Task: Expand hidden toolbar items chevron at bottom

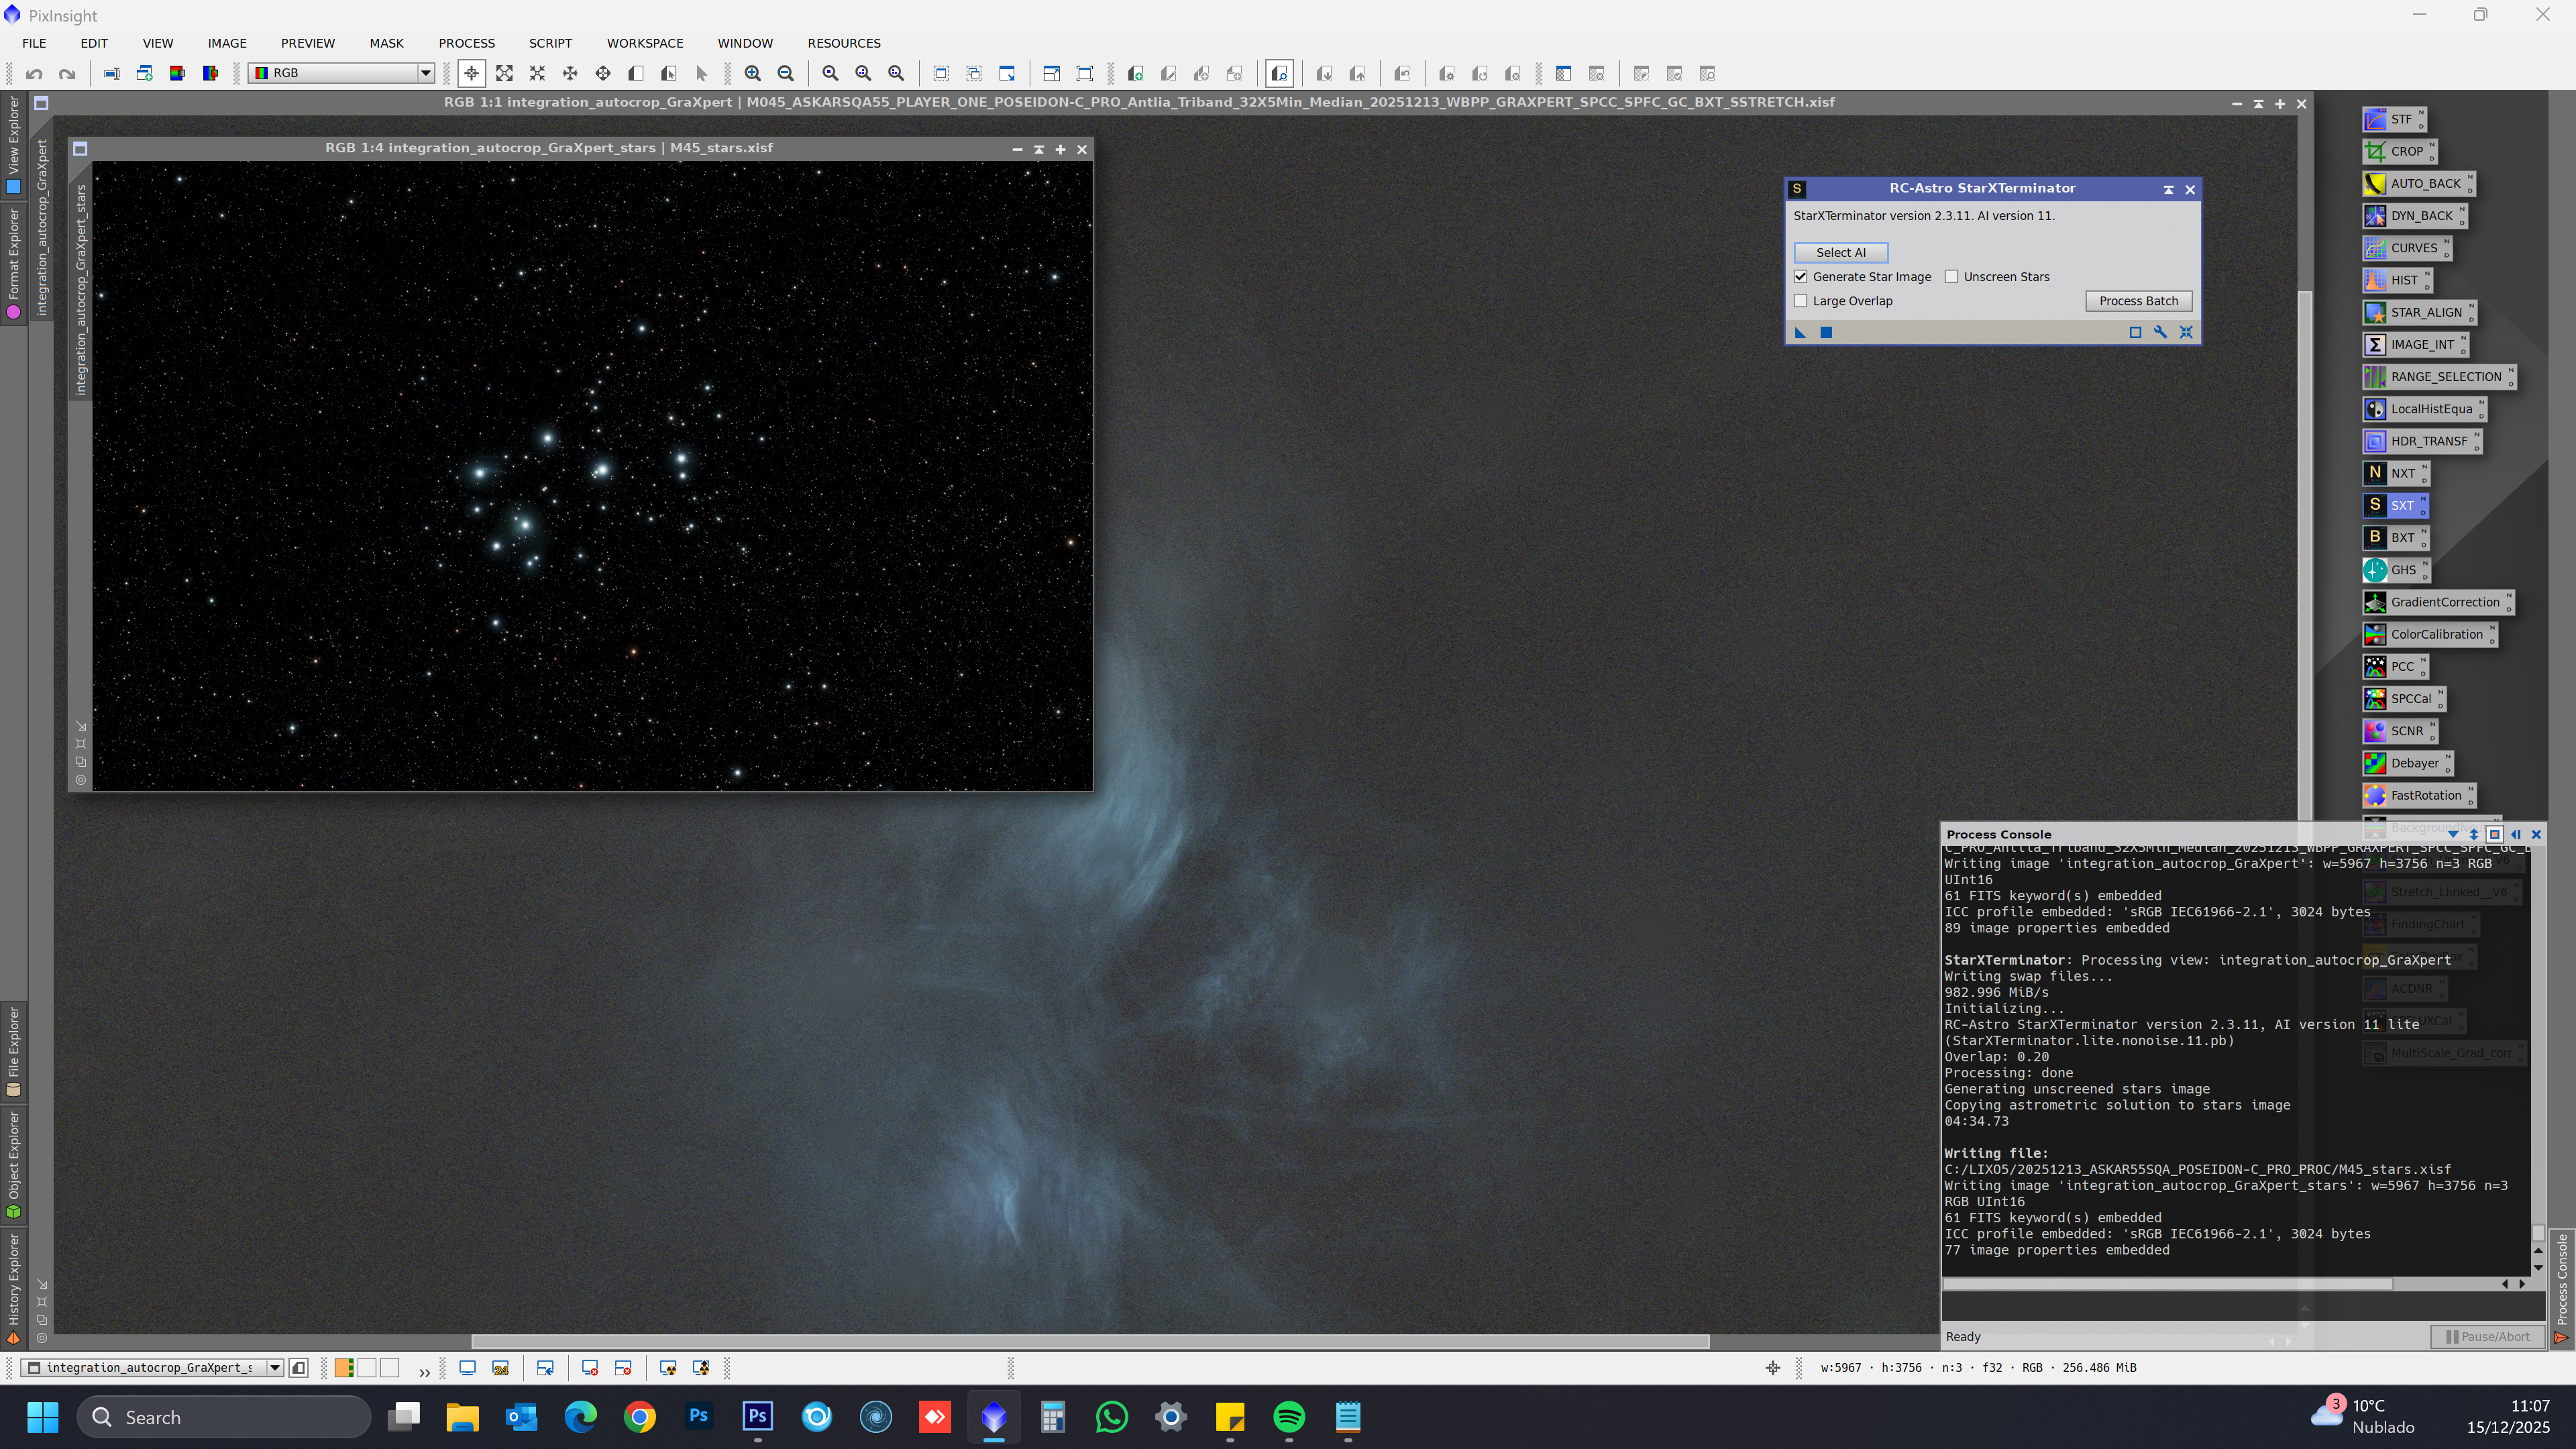Action: (424, 1372)
